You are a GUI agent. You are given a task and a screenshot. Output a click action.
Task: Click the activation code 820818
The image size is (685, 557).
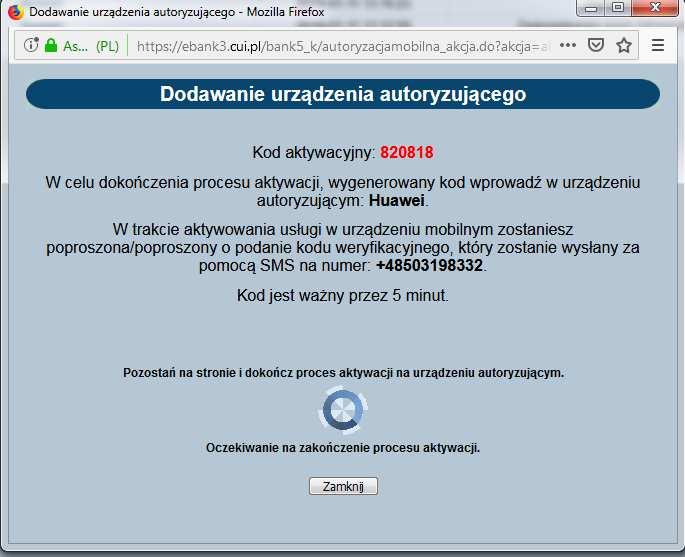click(407, 152)
